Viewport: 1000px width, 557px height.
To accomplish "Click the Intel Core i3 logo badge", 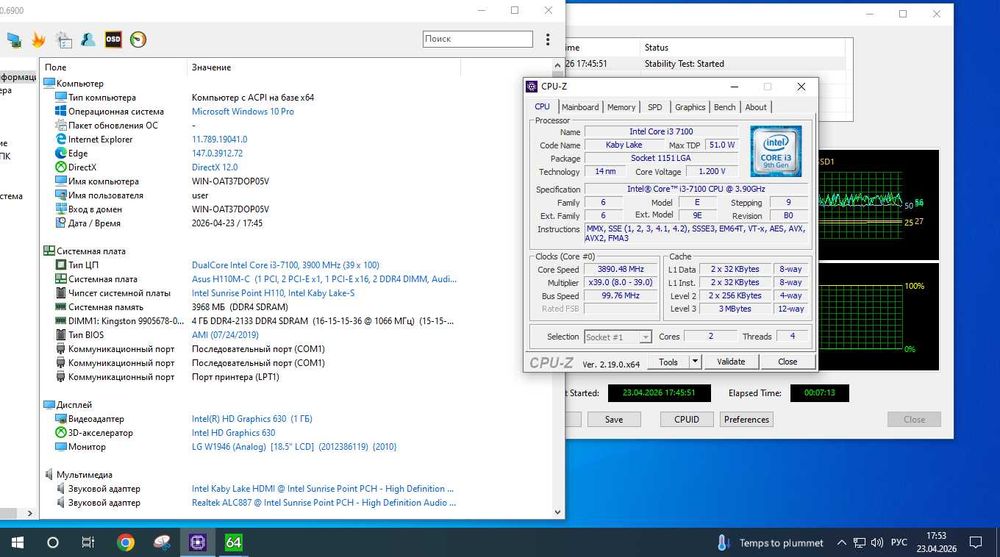I will click(776, 151).
